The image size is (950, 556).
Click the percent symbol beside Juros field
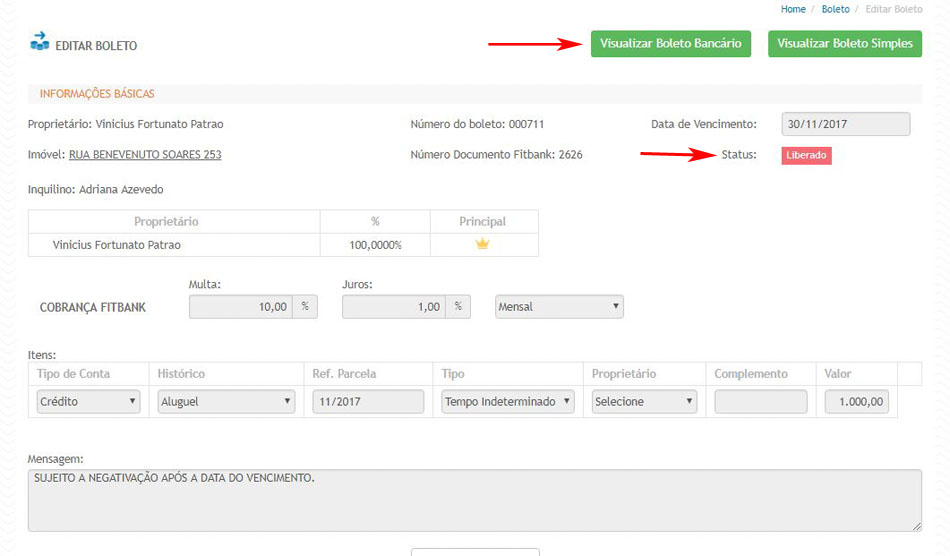458,307
